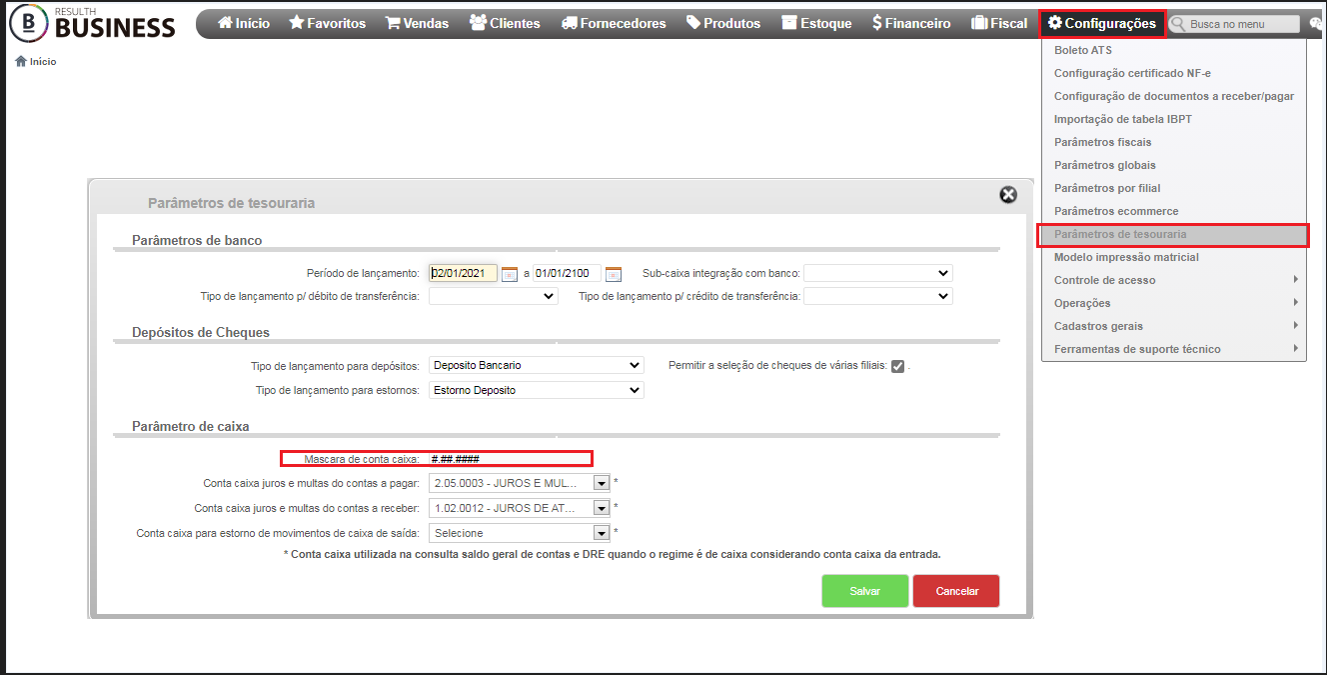Viewport: 1327px width, 675px height.
Task: Click the Salvar button
Action: pyautogui.click(x=865, y=591)
